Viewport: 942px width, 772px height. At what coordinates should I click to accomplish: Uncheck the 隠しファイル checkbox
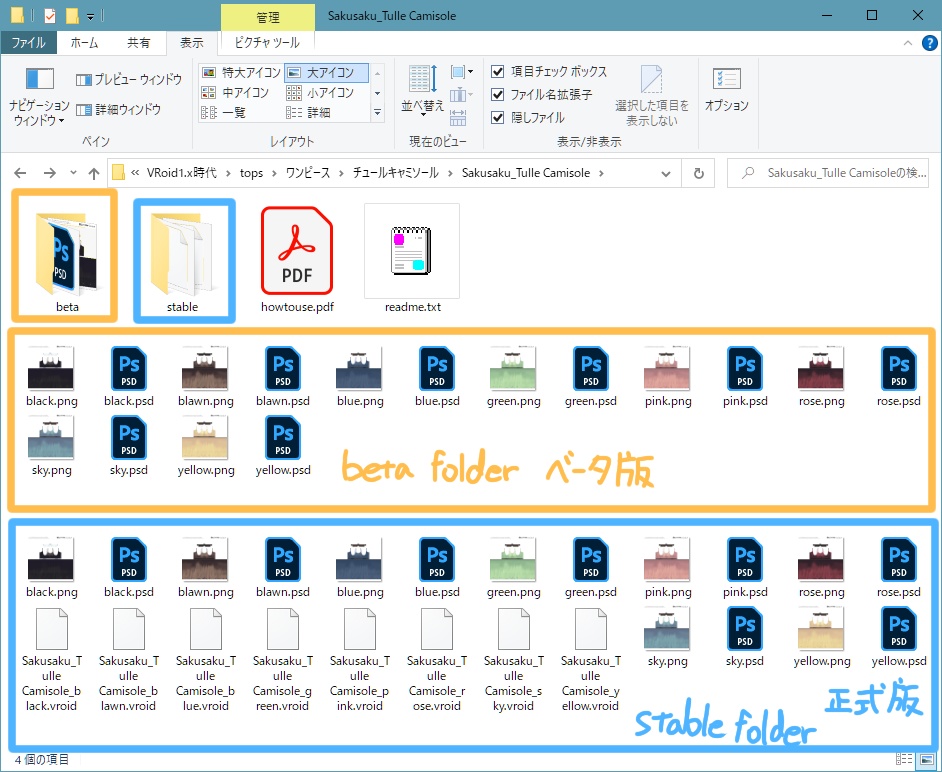point(497,117)
